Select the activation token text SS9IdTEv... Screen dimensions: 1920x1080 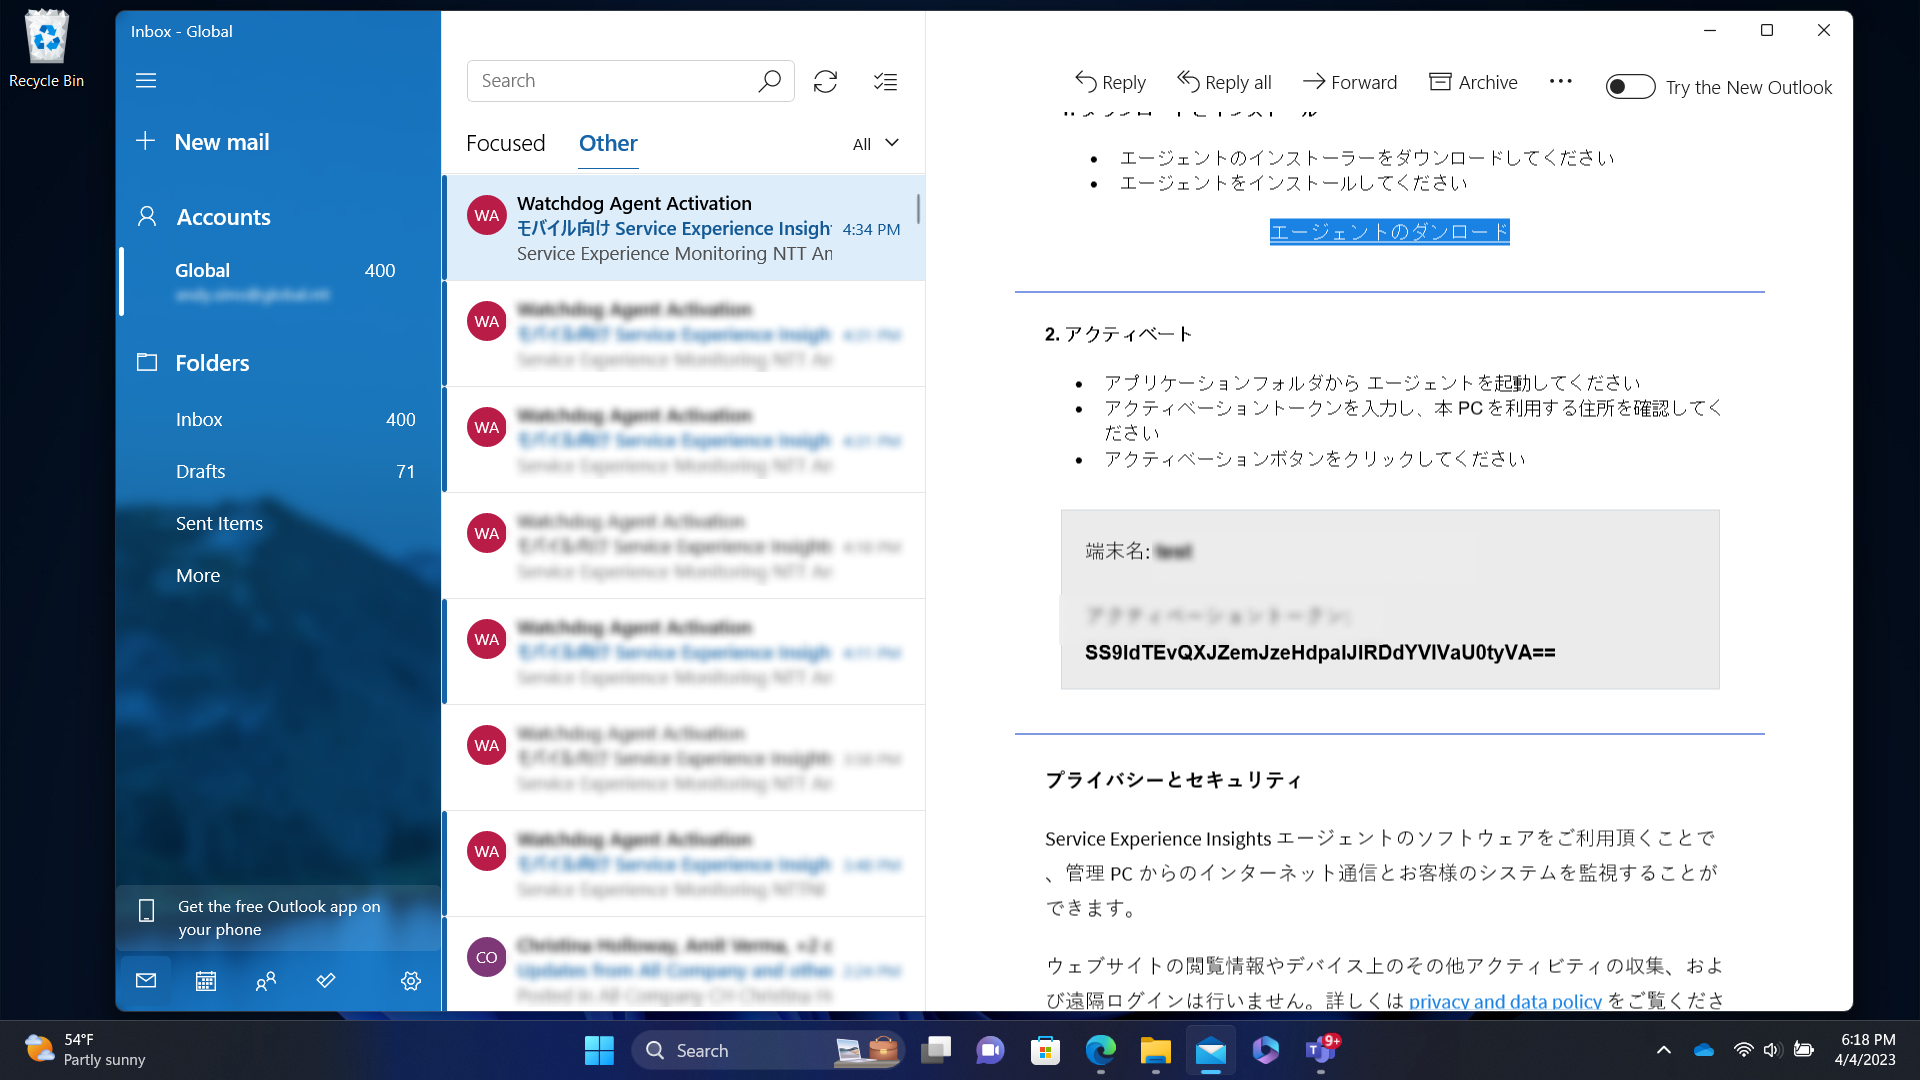[x=1319, y=653]
